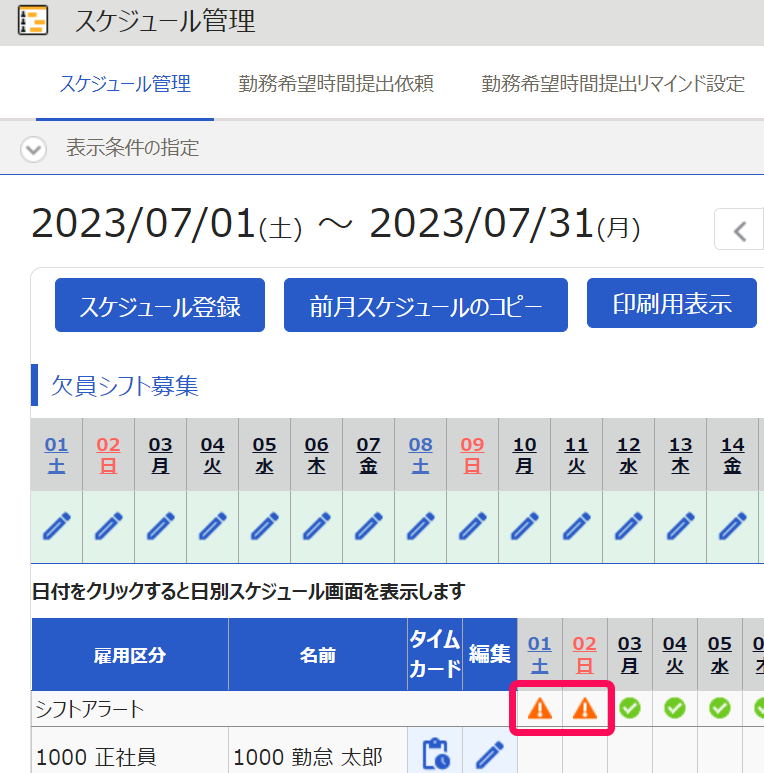Edit vacancy shift for day 13 pencil

click(681, 526)
